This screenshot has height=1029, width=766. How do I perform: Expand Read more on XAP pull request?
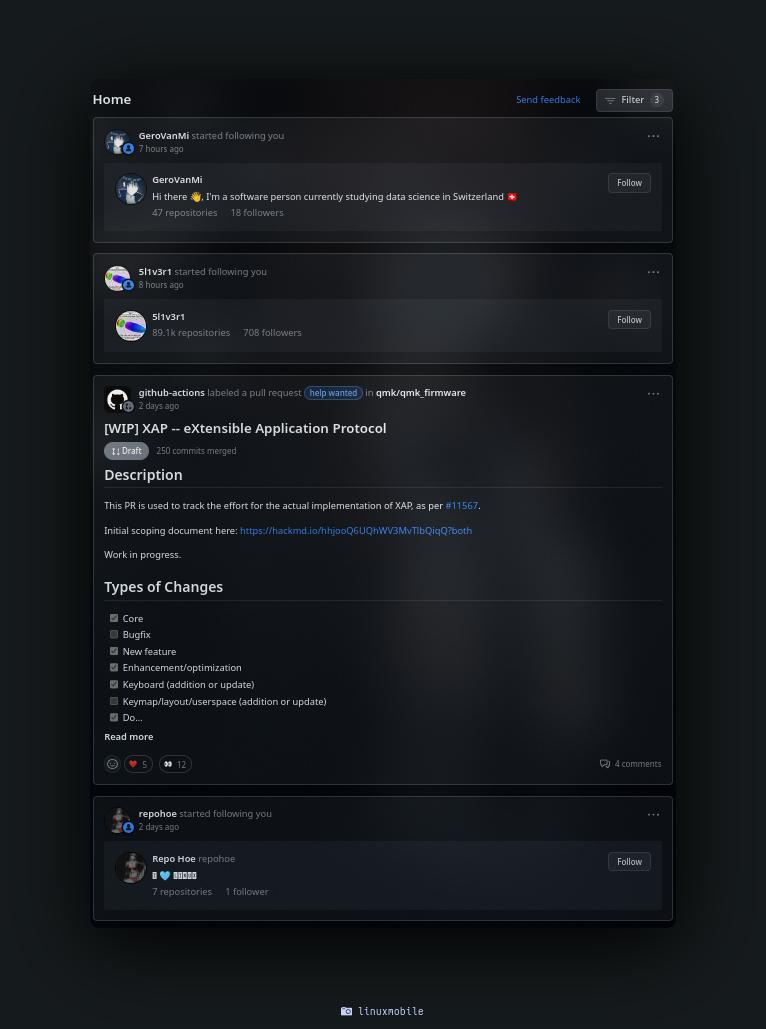point(129,737)
